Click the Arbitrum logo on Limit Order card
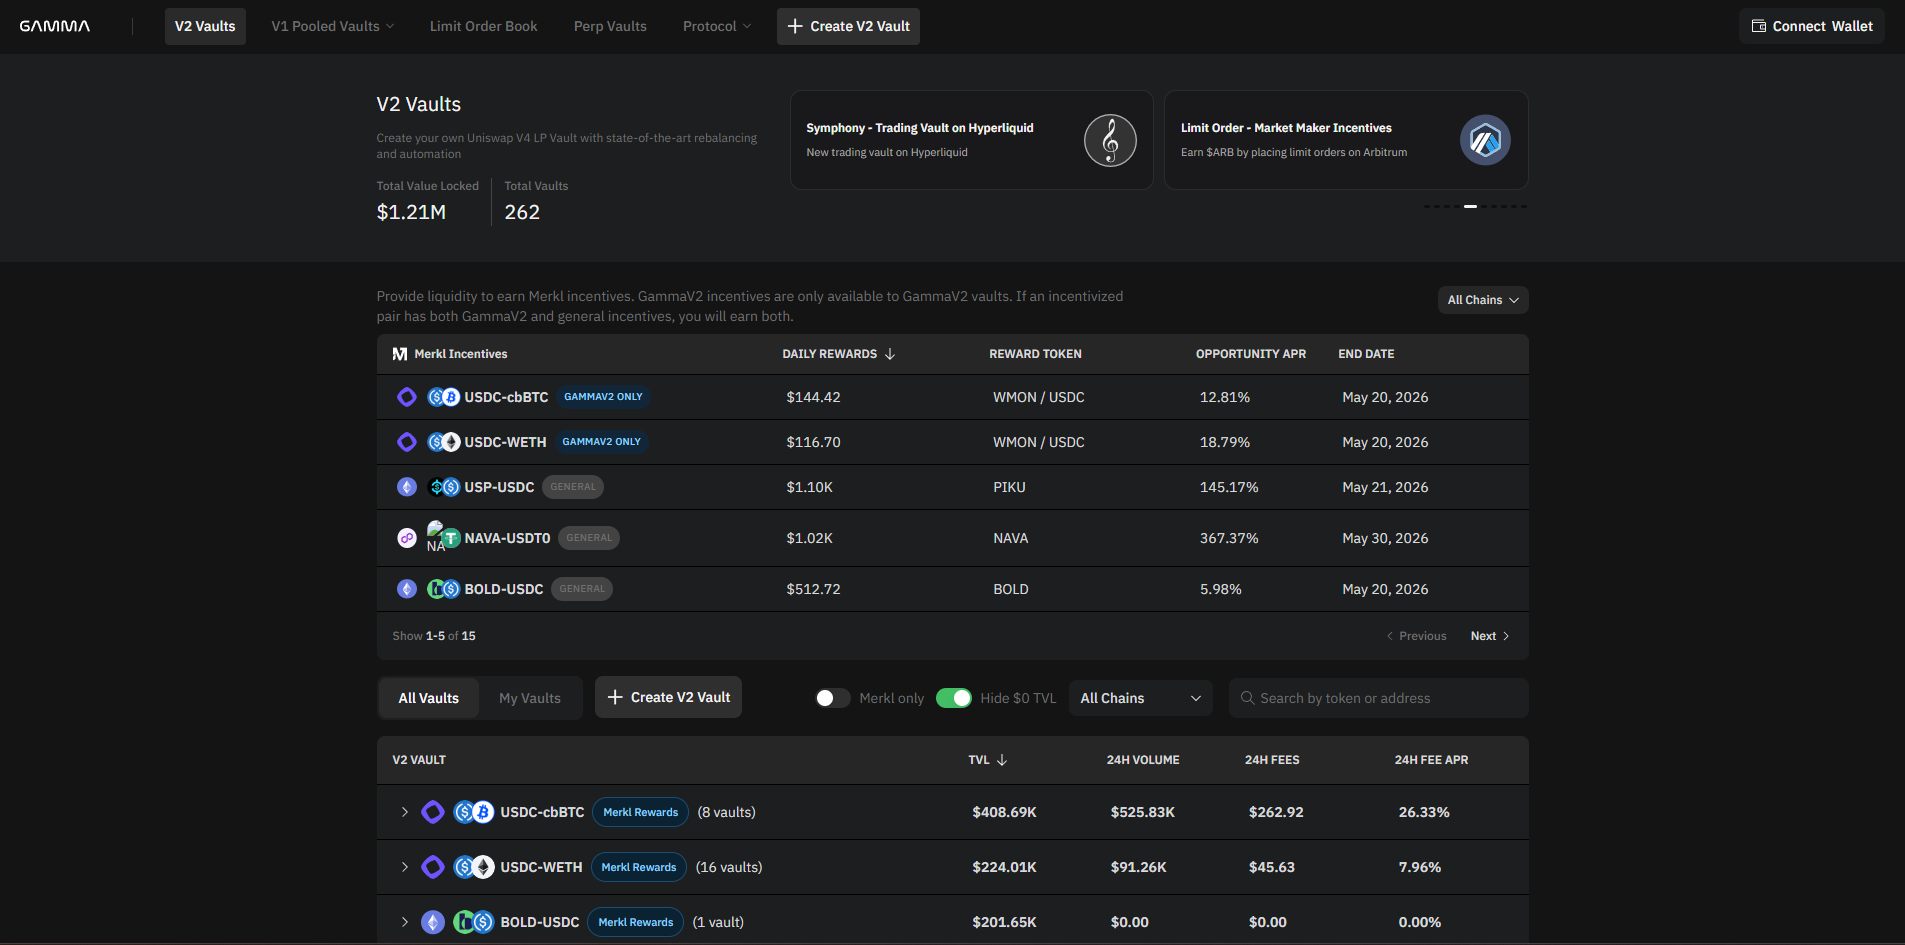This screenshot has height=945, width=1905. (x=1485, y=140)
